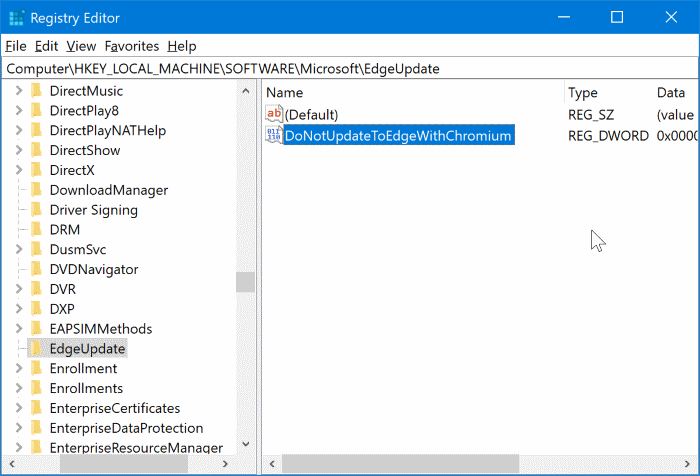Click the Data column header
The height and width of the screenshot is (476, 700).
tap(675, 92)
